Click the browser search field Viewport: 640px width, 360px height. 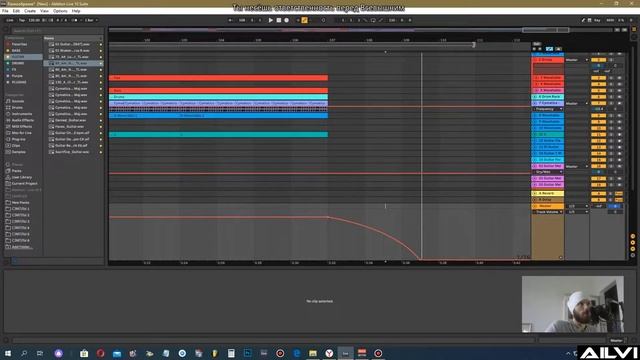pos(57,31)
